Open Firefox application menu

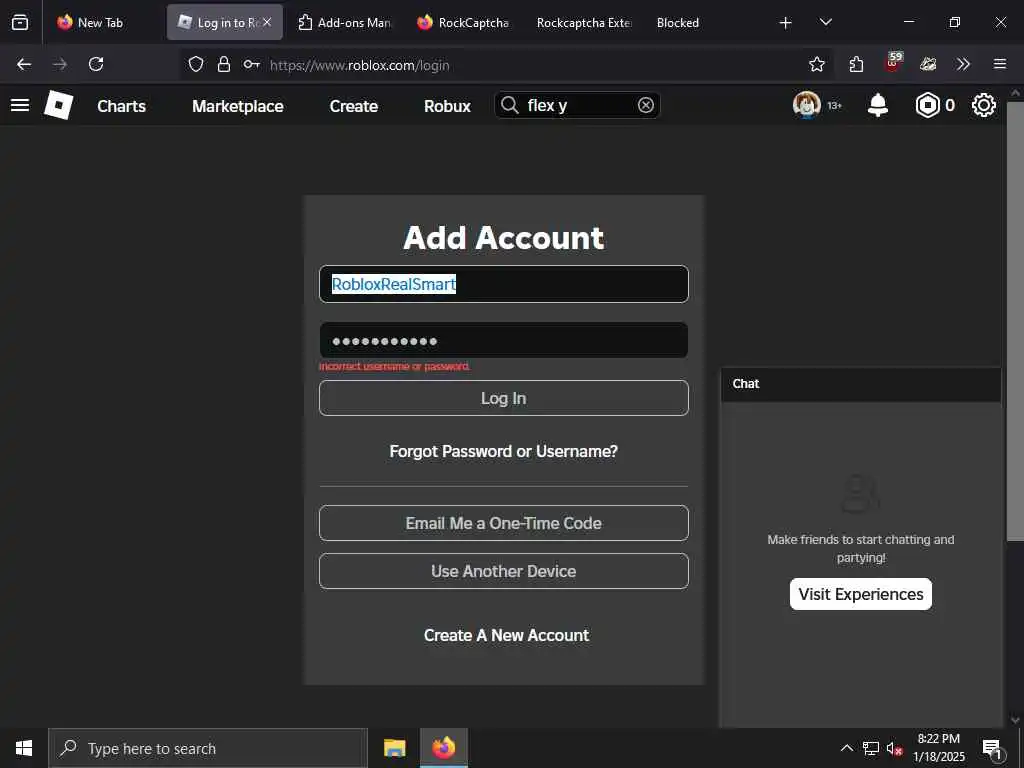tap(1000, 64)
